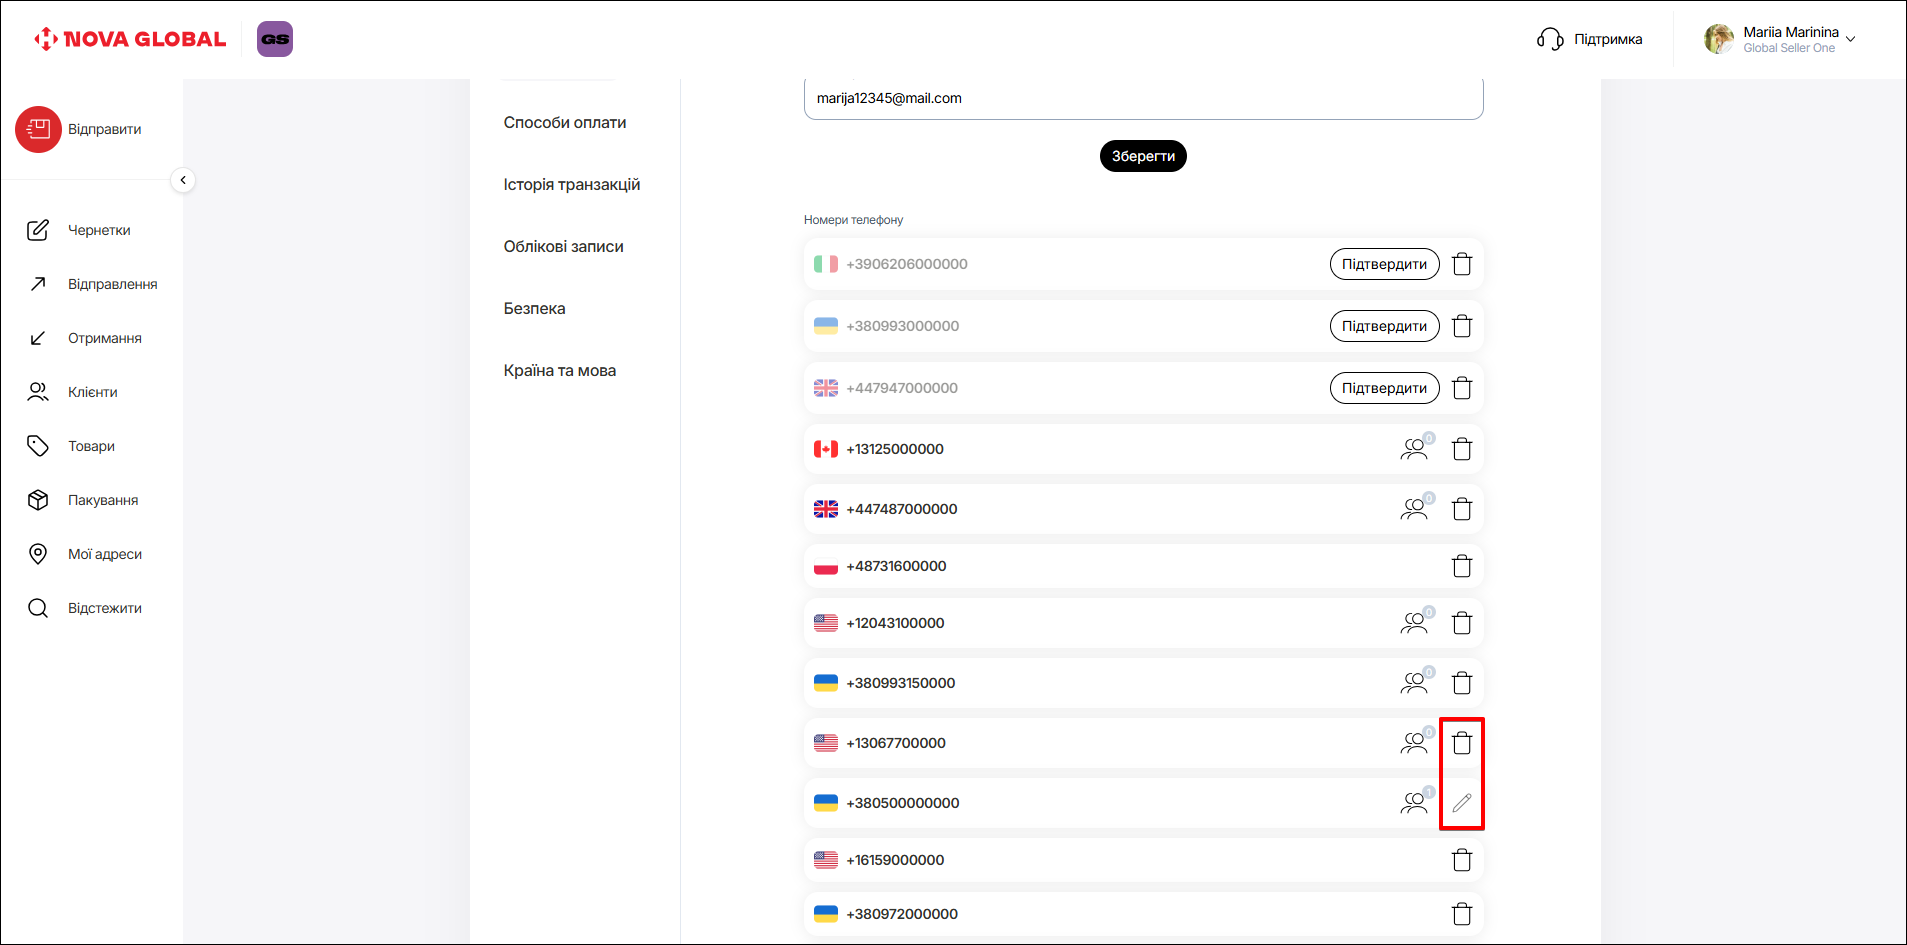Image resolution: width=1907 pixels, height=945 pixels.
Task: Go to Клієнти in sidebar
Action: coord(92,392)
